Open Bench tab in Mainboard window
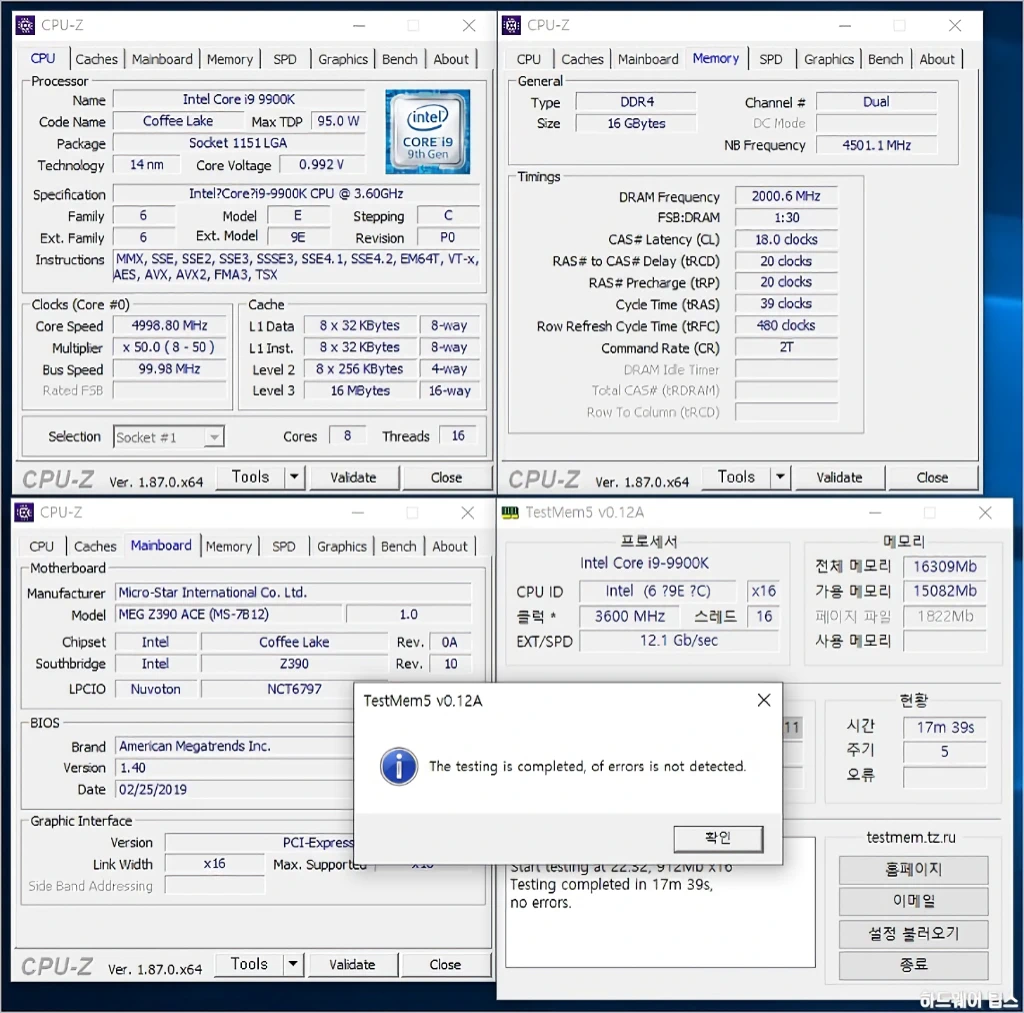The image size is (1024, 1013). 398,547
